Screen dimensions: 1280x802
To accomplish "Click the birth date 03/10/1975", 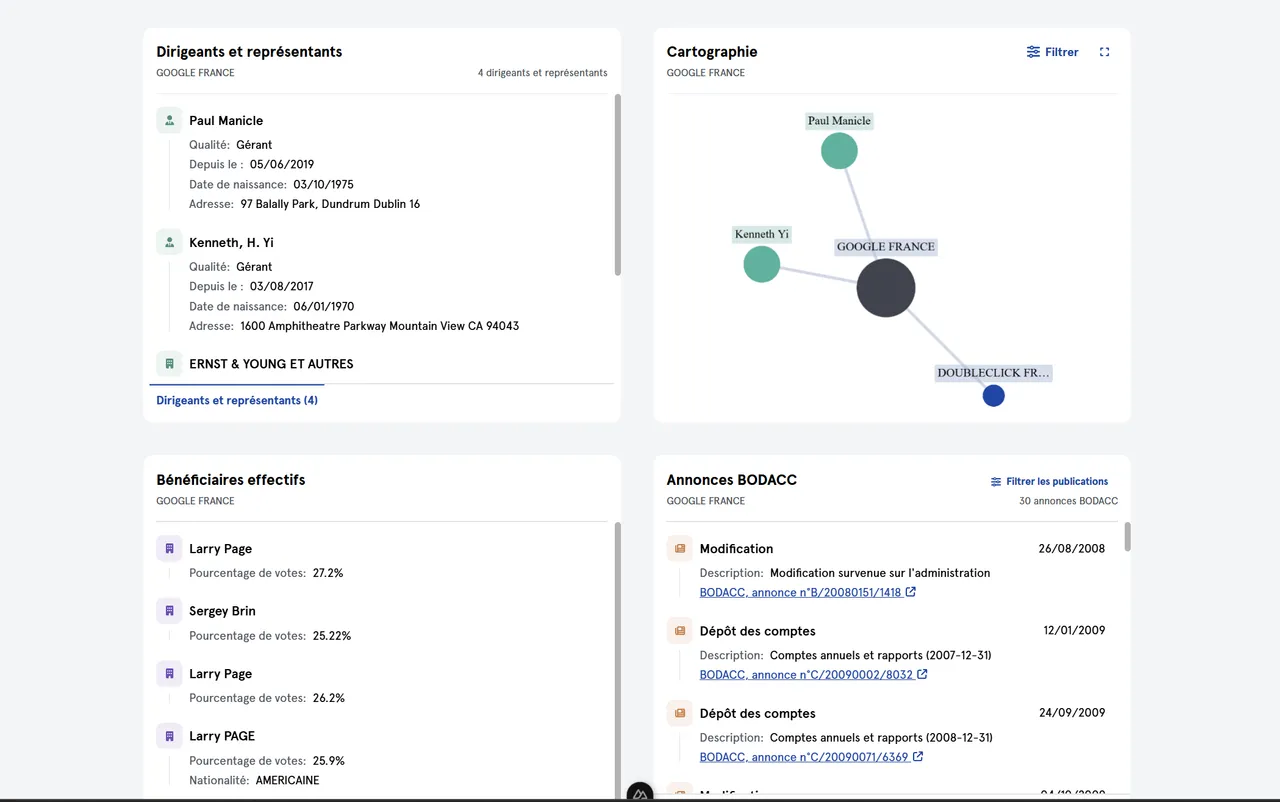I will coord(323,184).
